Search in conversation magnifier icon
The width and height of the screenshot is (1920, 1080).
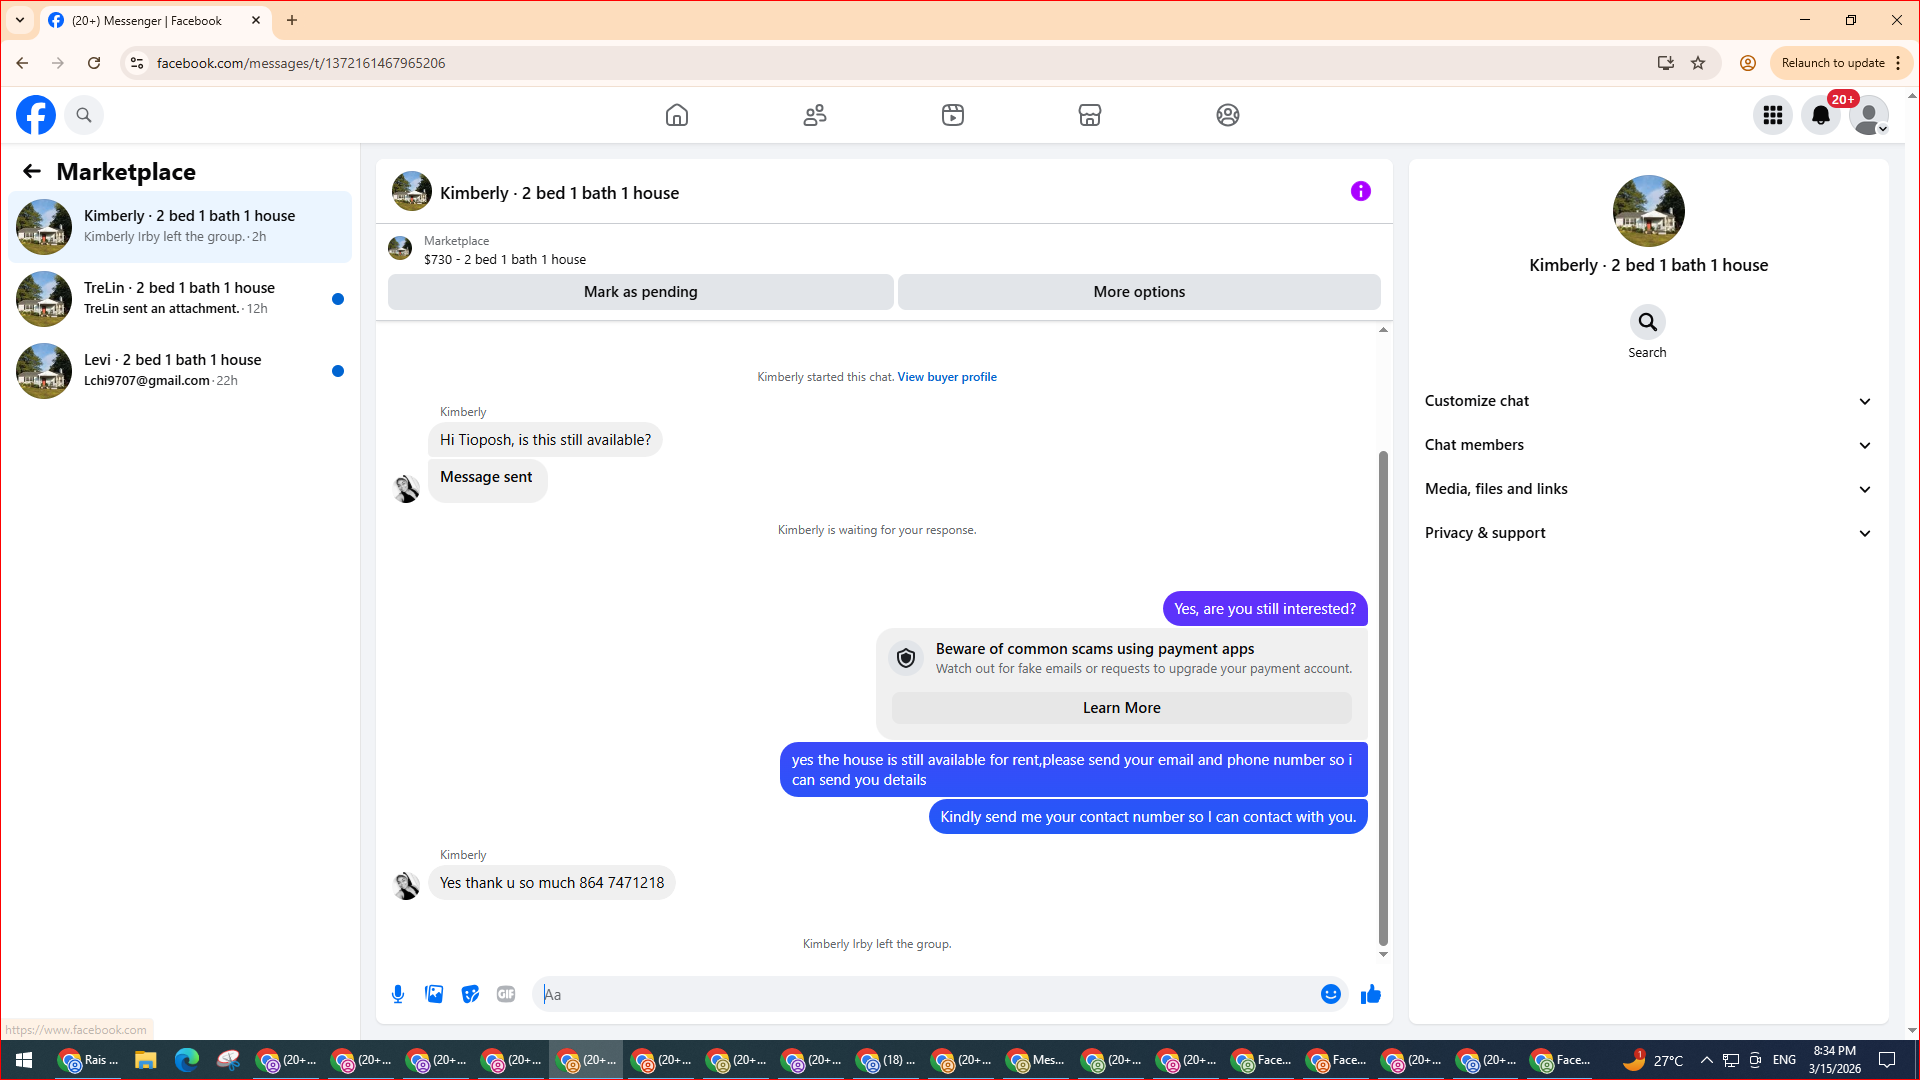tap(1648, 322)
